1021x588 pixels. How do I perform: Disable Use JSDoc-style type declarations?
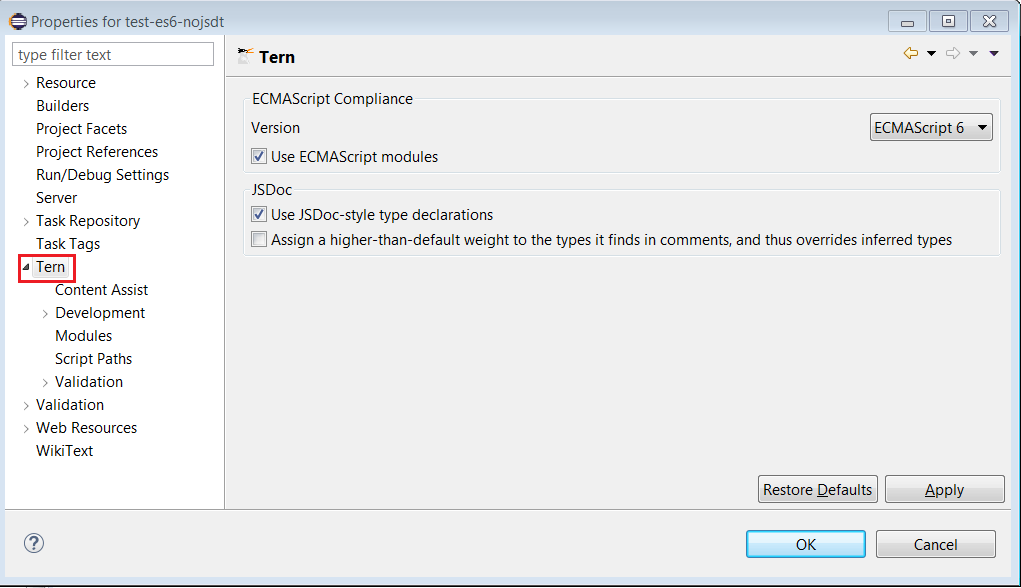click(x=260, y=215)
